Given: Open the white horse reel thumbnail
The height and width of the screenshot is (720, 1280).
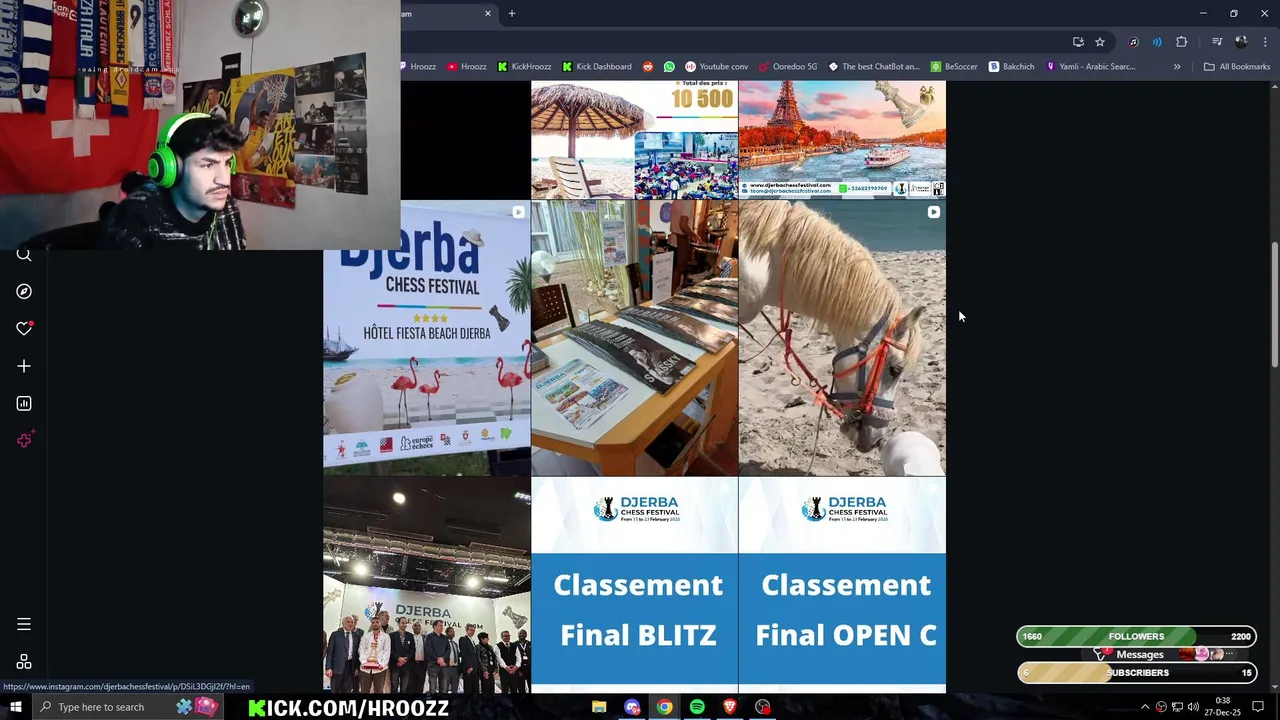Looking at the screenshot, I should (842, 338).
